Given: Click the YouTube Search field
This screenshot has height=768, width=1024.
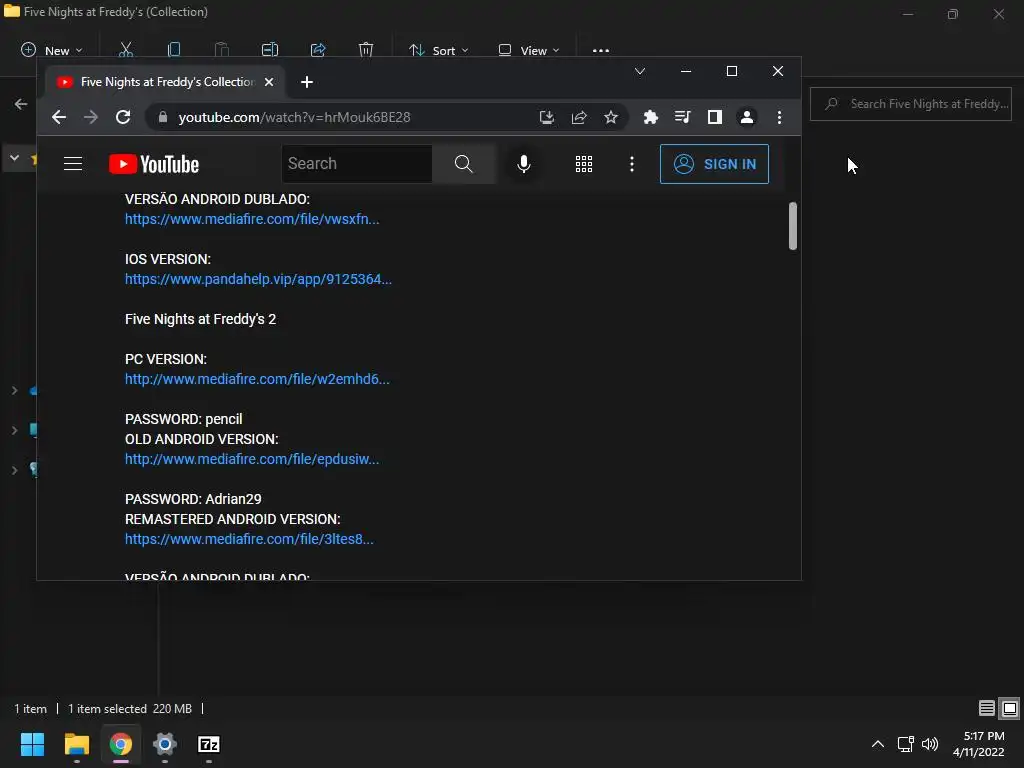Looking at the screenshot, I should [x=357, y=164].
